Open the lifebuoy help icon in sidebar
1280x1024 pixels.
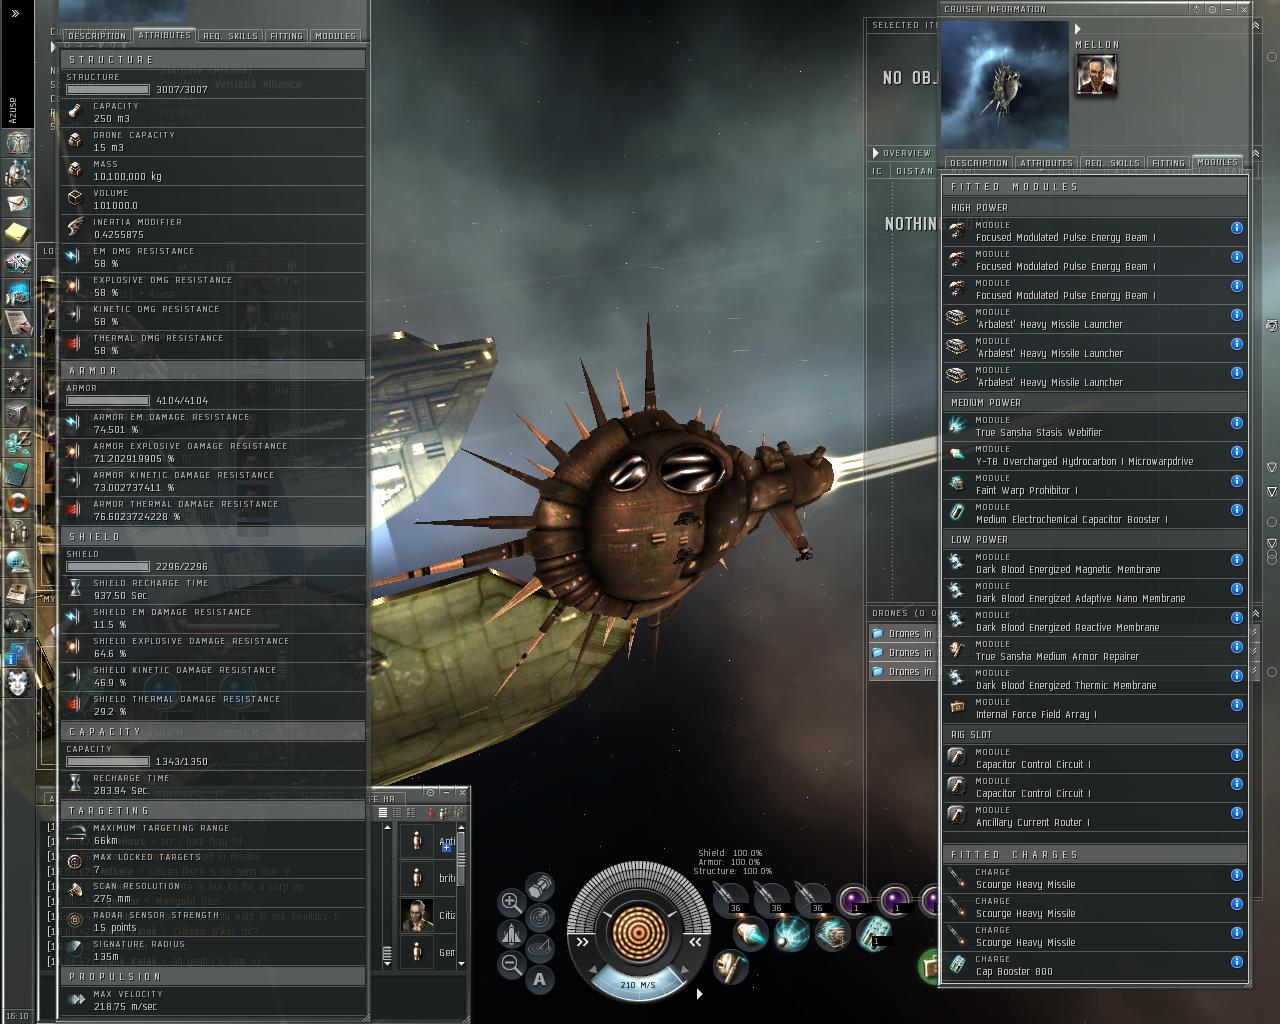(x=17, y=502)
